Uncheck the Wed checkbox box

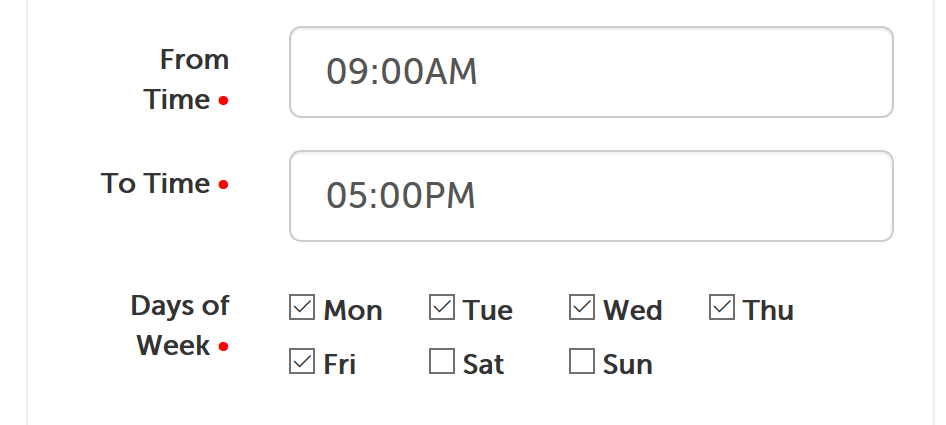582,308
